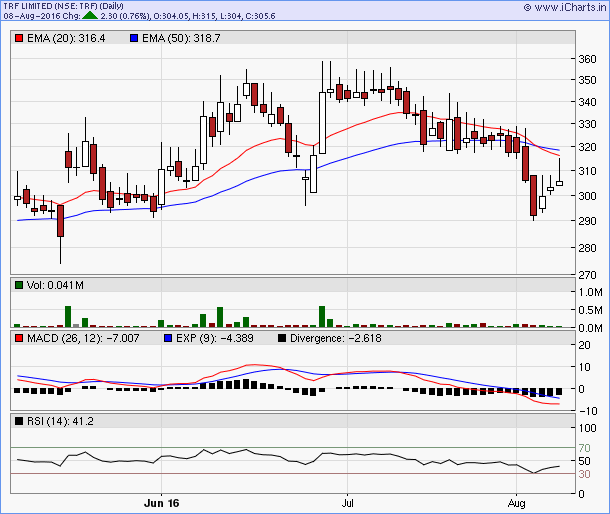Click the RSI 30 oversold level label
The width and height of the screenshot is (610, 514).
[584, 474]
